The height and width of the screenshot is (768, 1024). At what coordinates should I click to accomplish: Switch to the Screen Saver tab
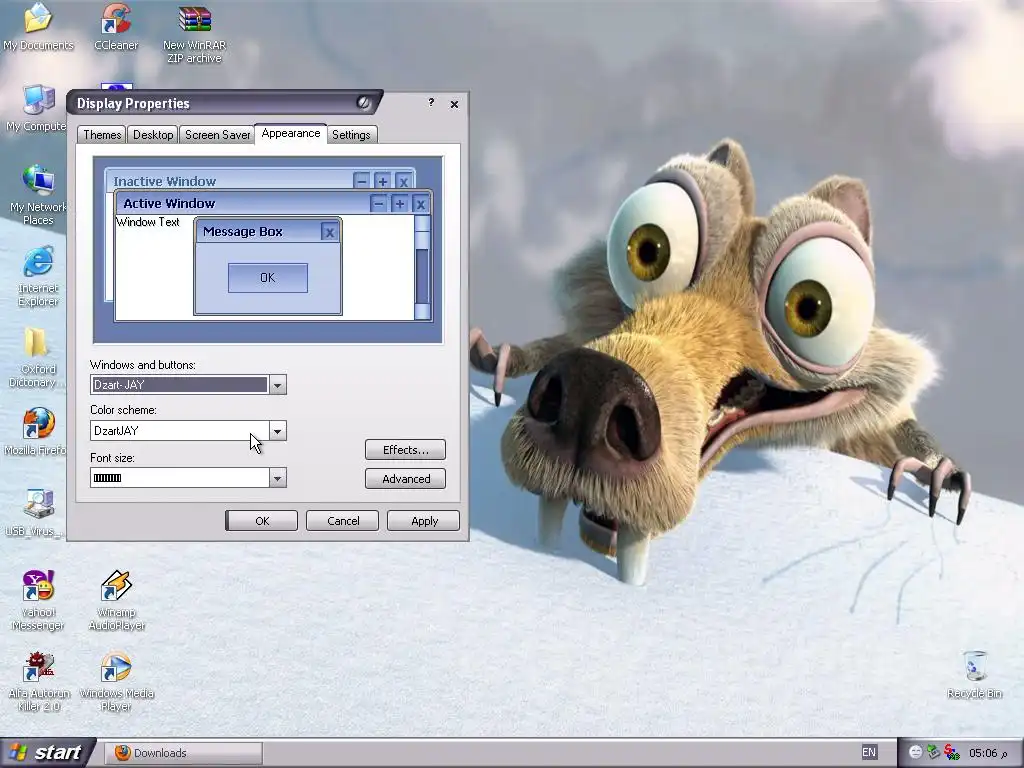click(x=217, y=135)
